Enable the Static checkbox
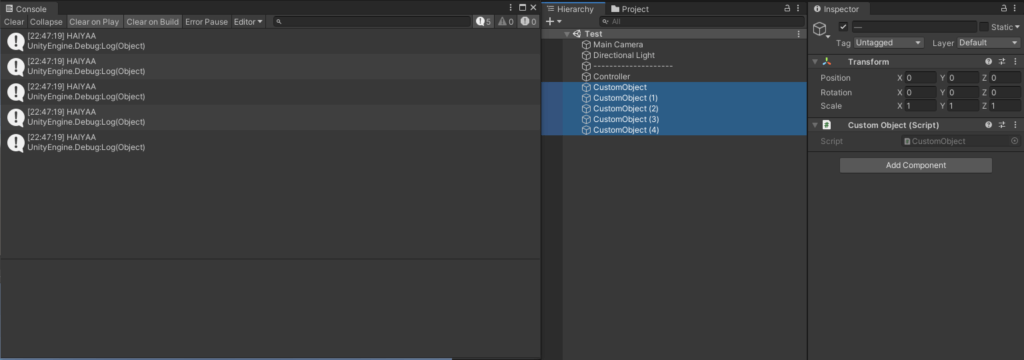The height and width of the screenshot is (360, 1024). (984, 27)
